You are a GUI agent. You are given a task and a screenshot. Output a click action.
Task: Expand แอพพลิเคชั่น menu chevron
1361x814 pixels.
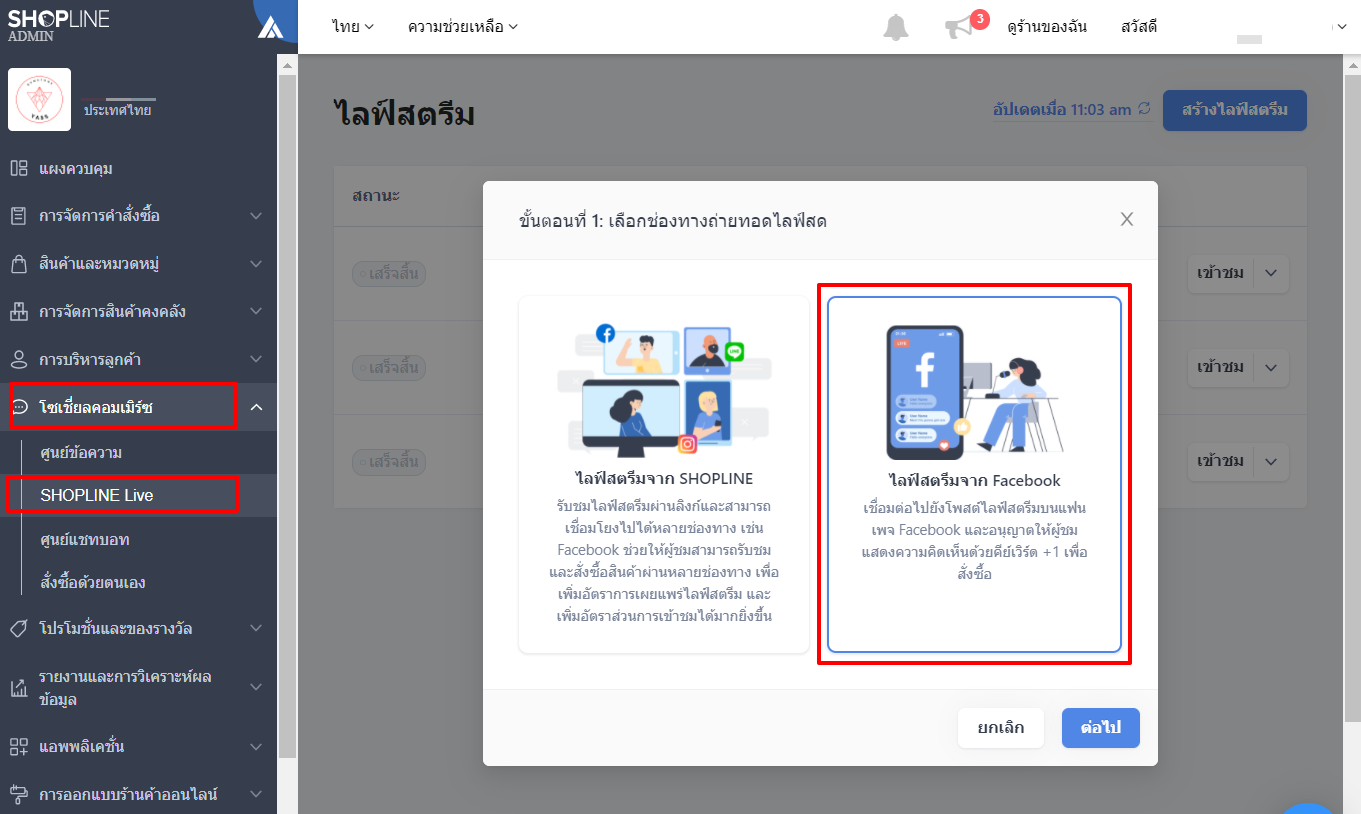pyautogui.click(x=256, y=747)
